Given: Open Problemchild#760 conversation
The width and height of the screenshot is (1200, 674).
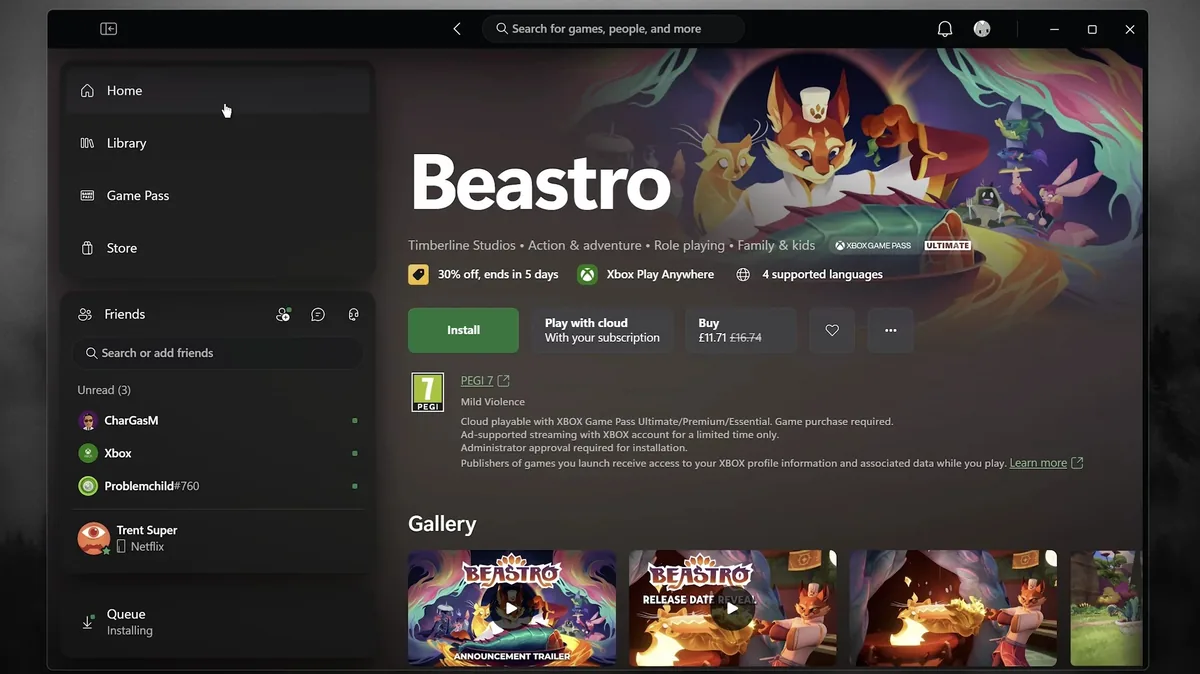Looking at the screenshot, I should coord(218,486).
